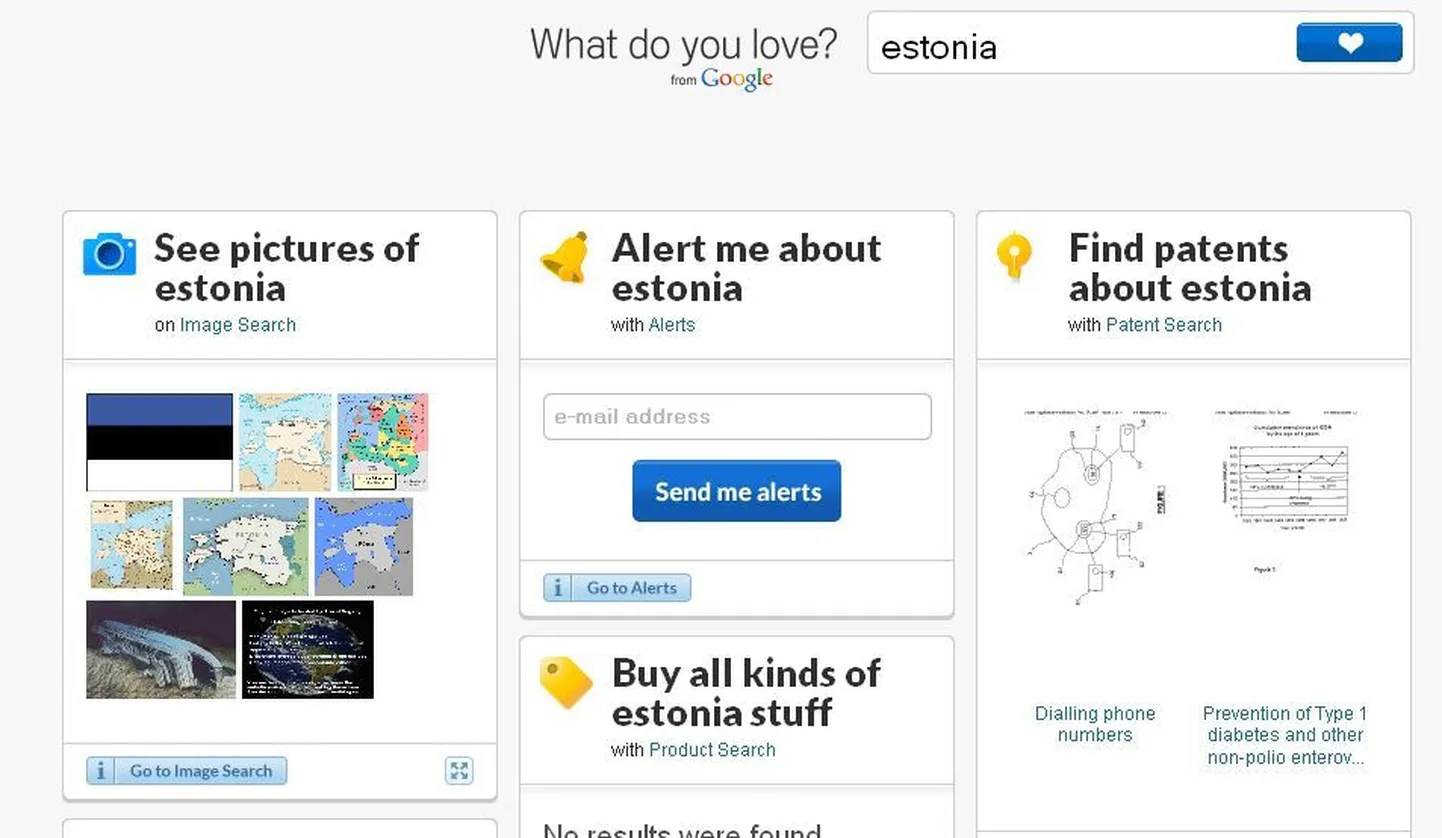Open the Image Search link
Screen dimensions: 1442x838
[x=238, y=325]
